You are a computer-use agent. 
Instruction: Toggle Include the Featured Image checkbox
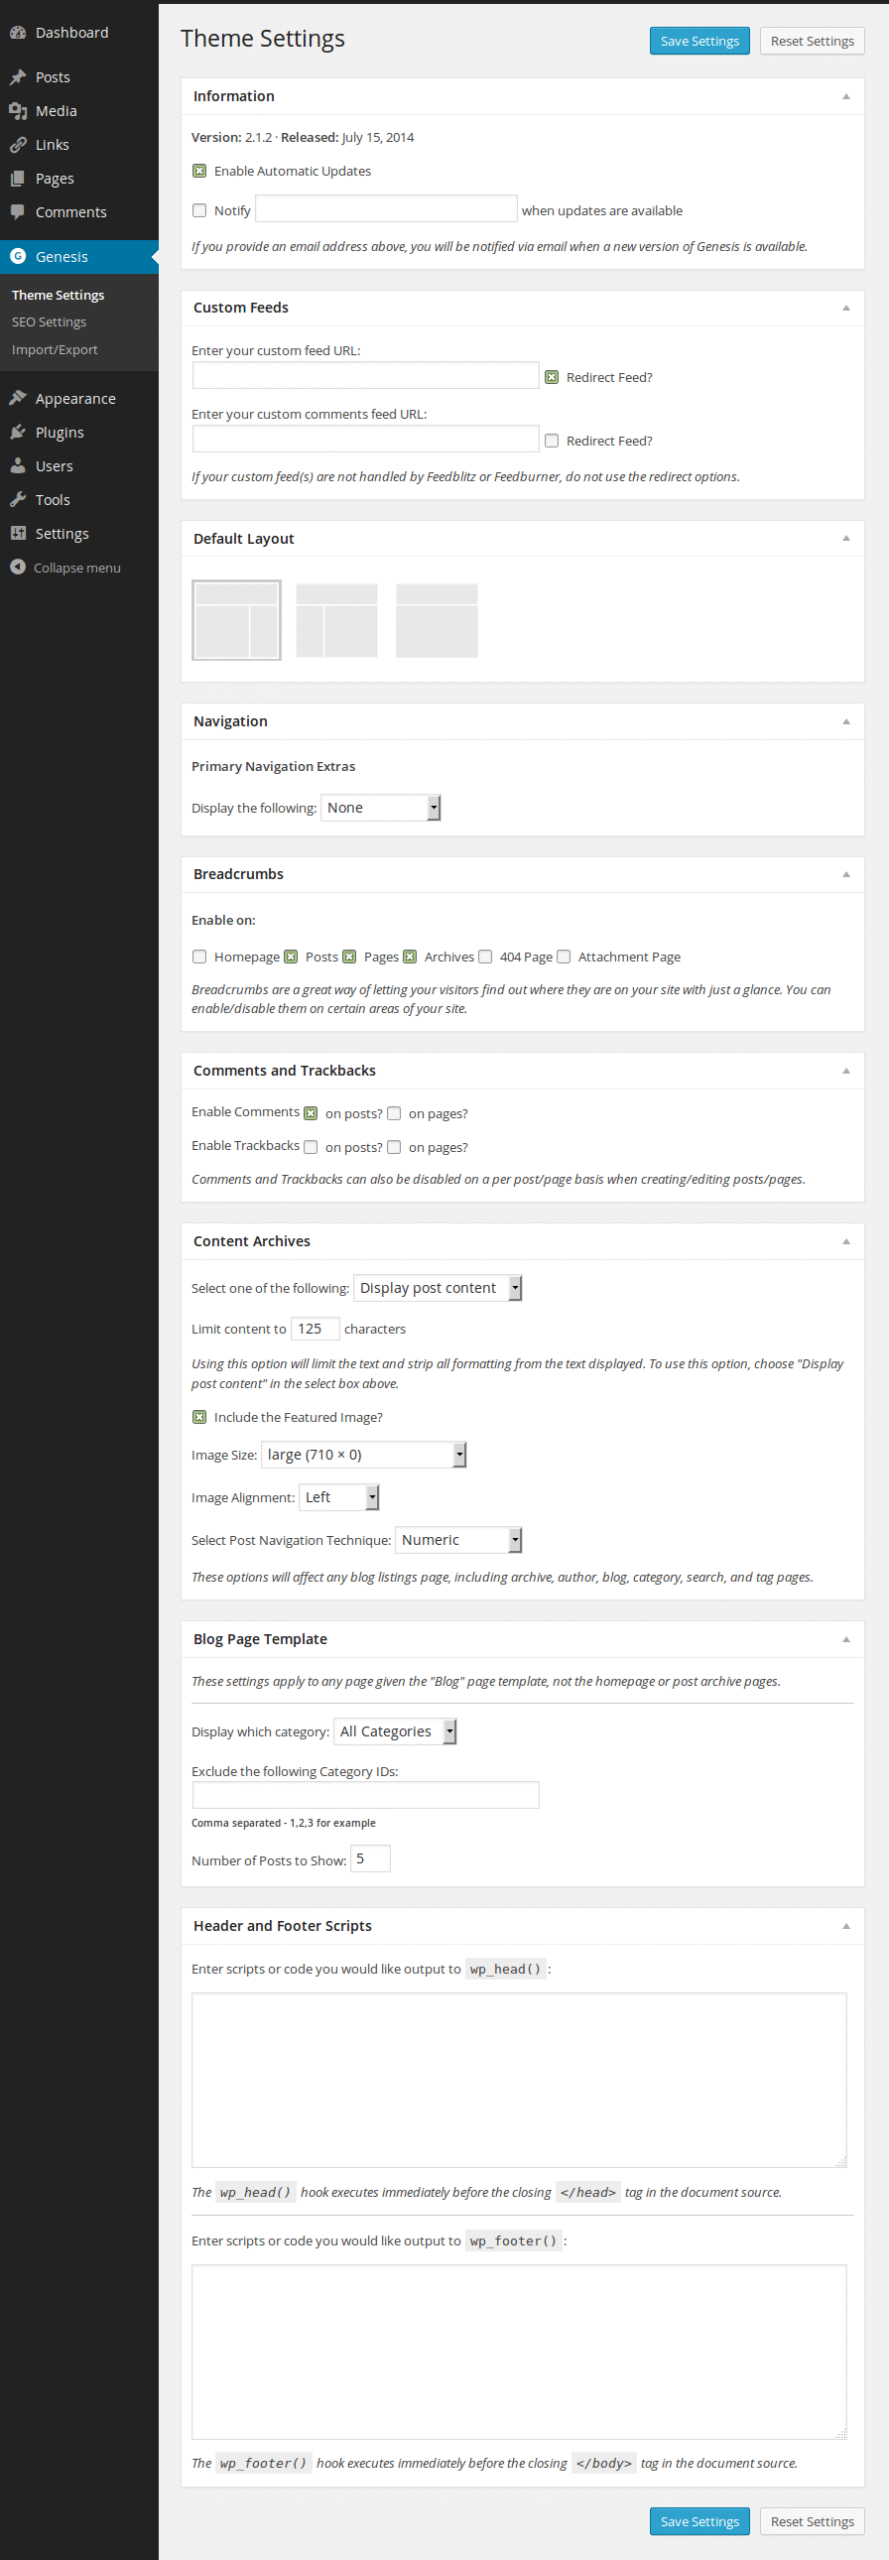tap(200, 1417)
